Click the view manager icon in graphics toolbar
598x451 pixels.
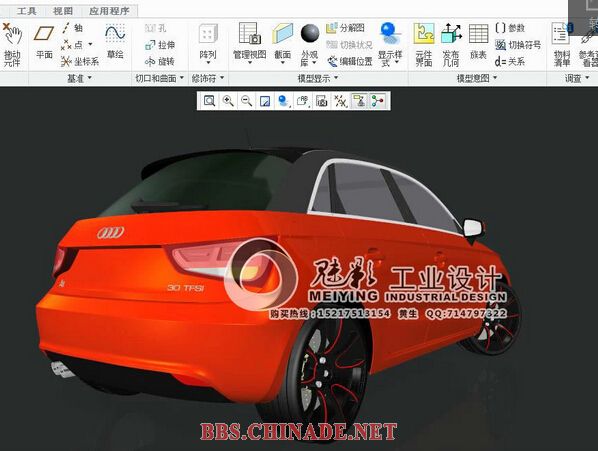[x=322, y=101]
